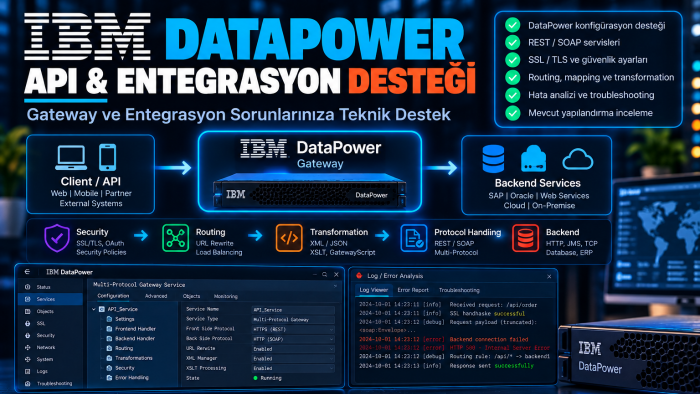Click the 'Received request: /api/order' log line

pos(448,305)
